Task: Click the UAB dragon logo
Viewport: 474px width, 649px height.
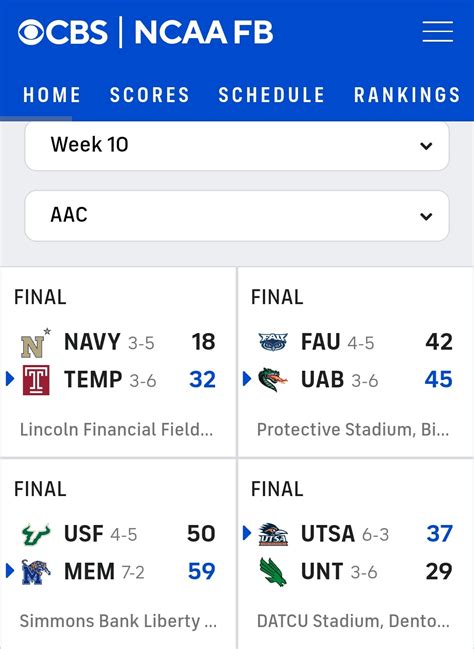Action: point(273,379)
